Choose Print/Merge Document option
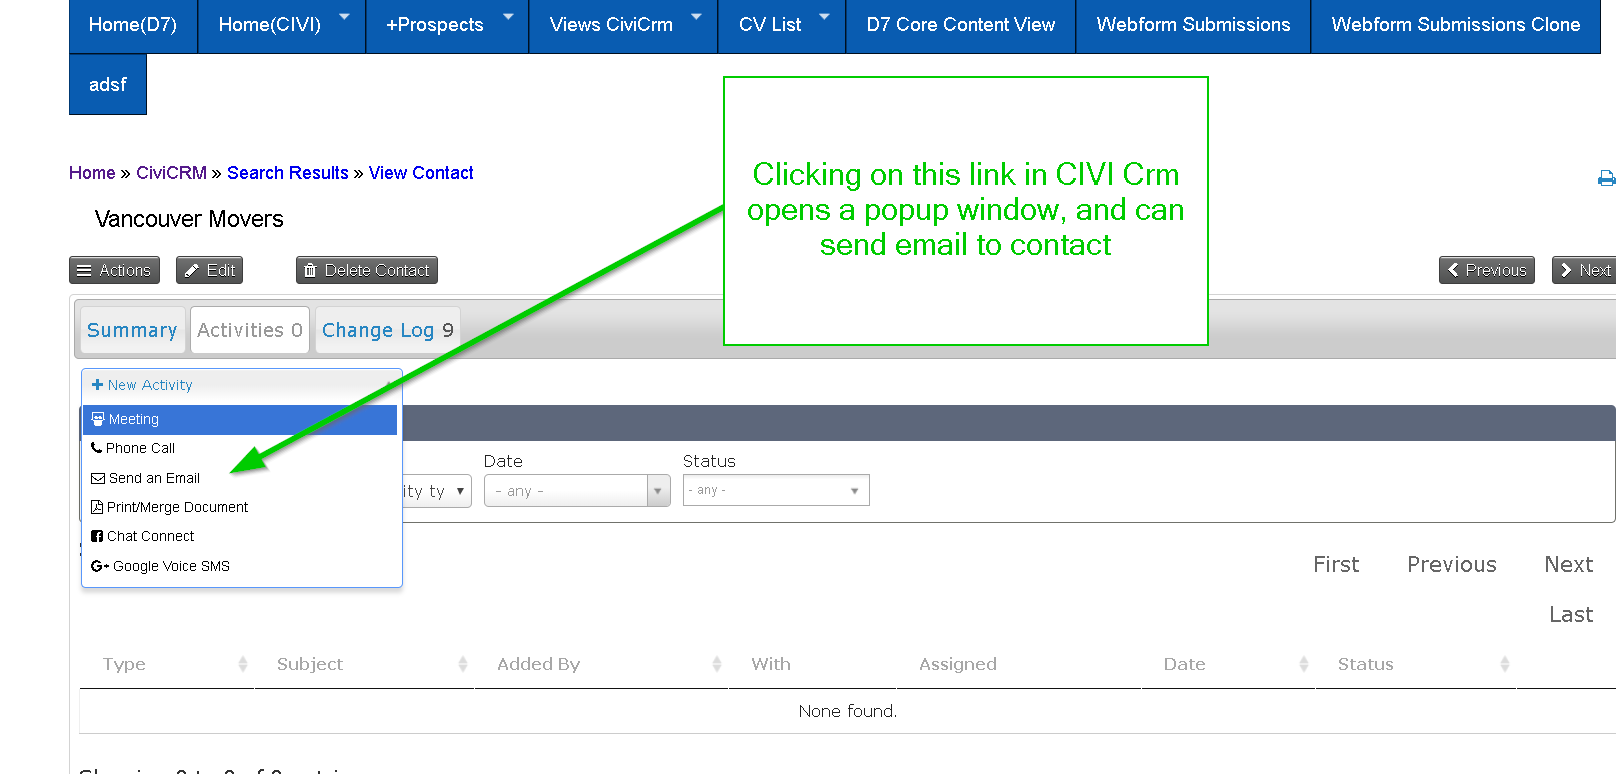The height and width of the screenshot is (774, 1616). (x=240, y=507)
